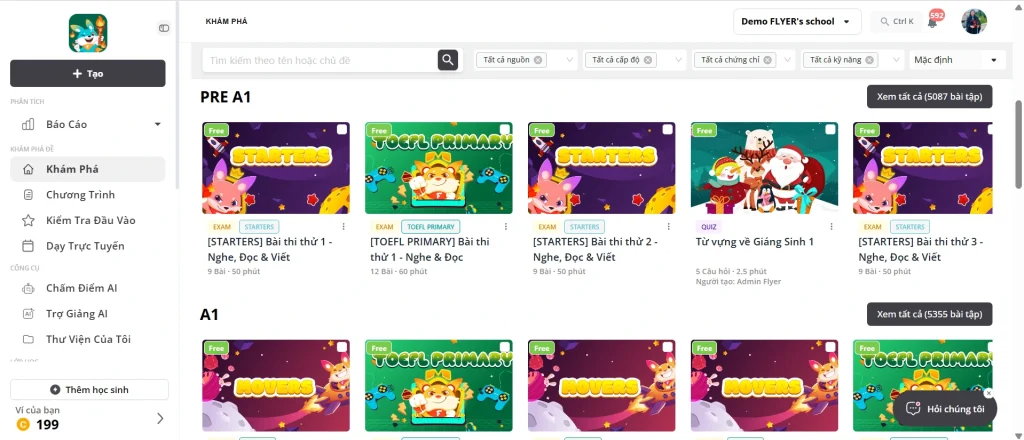Open the user profile avatar
The image size is (1024, 440).
click(x=974, y=22)
